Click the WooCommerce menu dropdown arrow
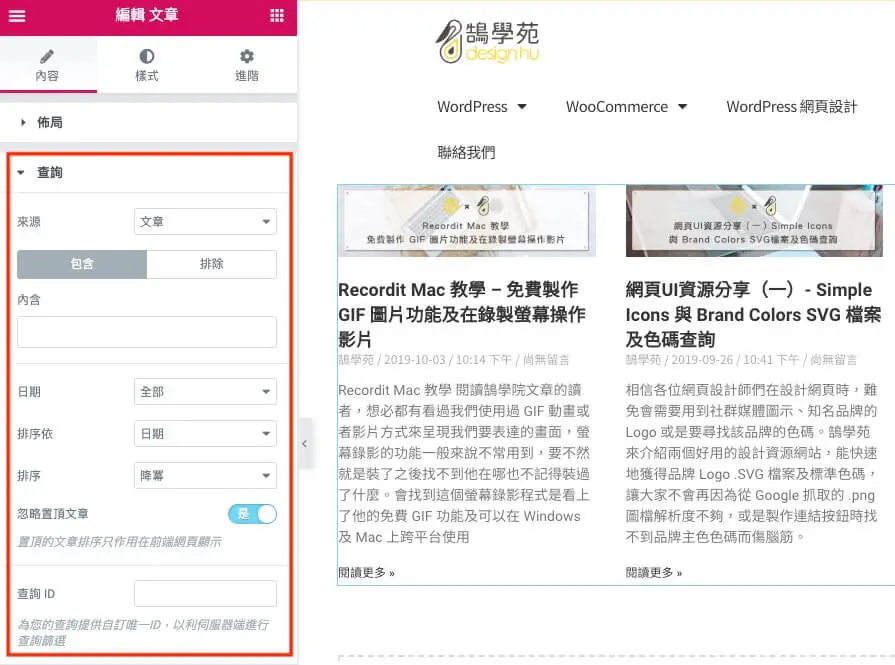Viewport: 895px width, 665px height. pos(683,107)
